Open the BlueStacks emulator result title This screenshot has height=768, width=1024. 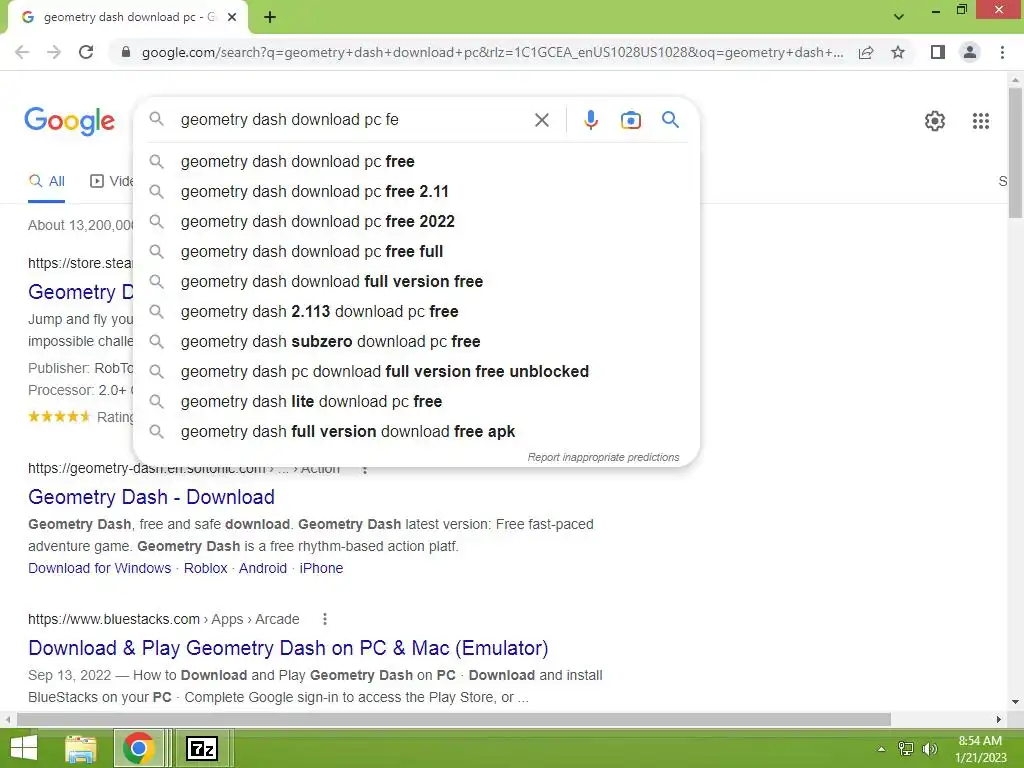pyautogui.click(x=288, y=648)
